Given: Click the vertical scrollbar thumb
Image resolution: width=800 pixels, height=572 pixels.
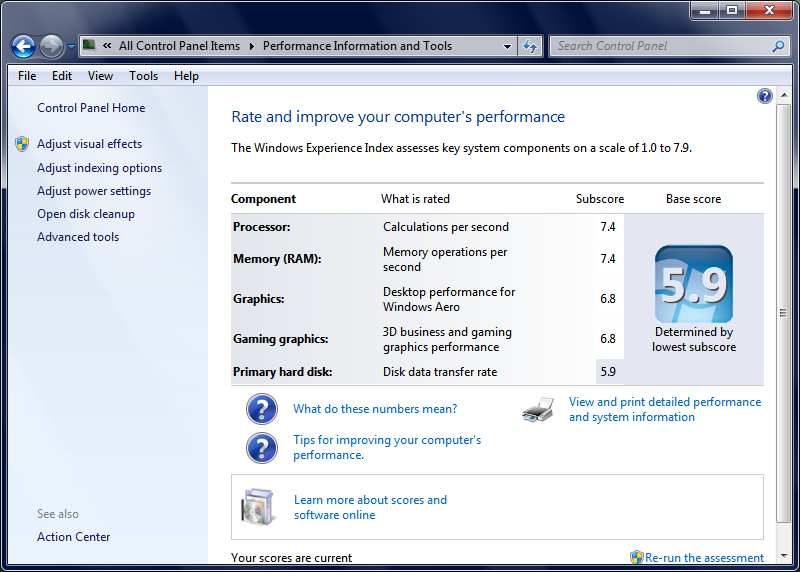Looking at the screenshot, I should tap(783, 313).
